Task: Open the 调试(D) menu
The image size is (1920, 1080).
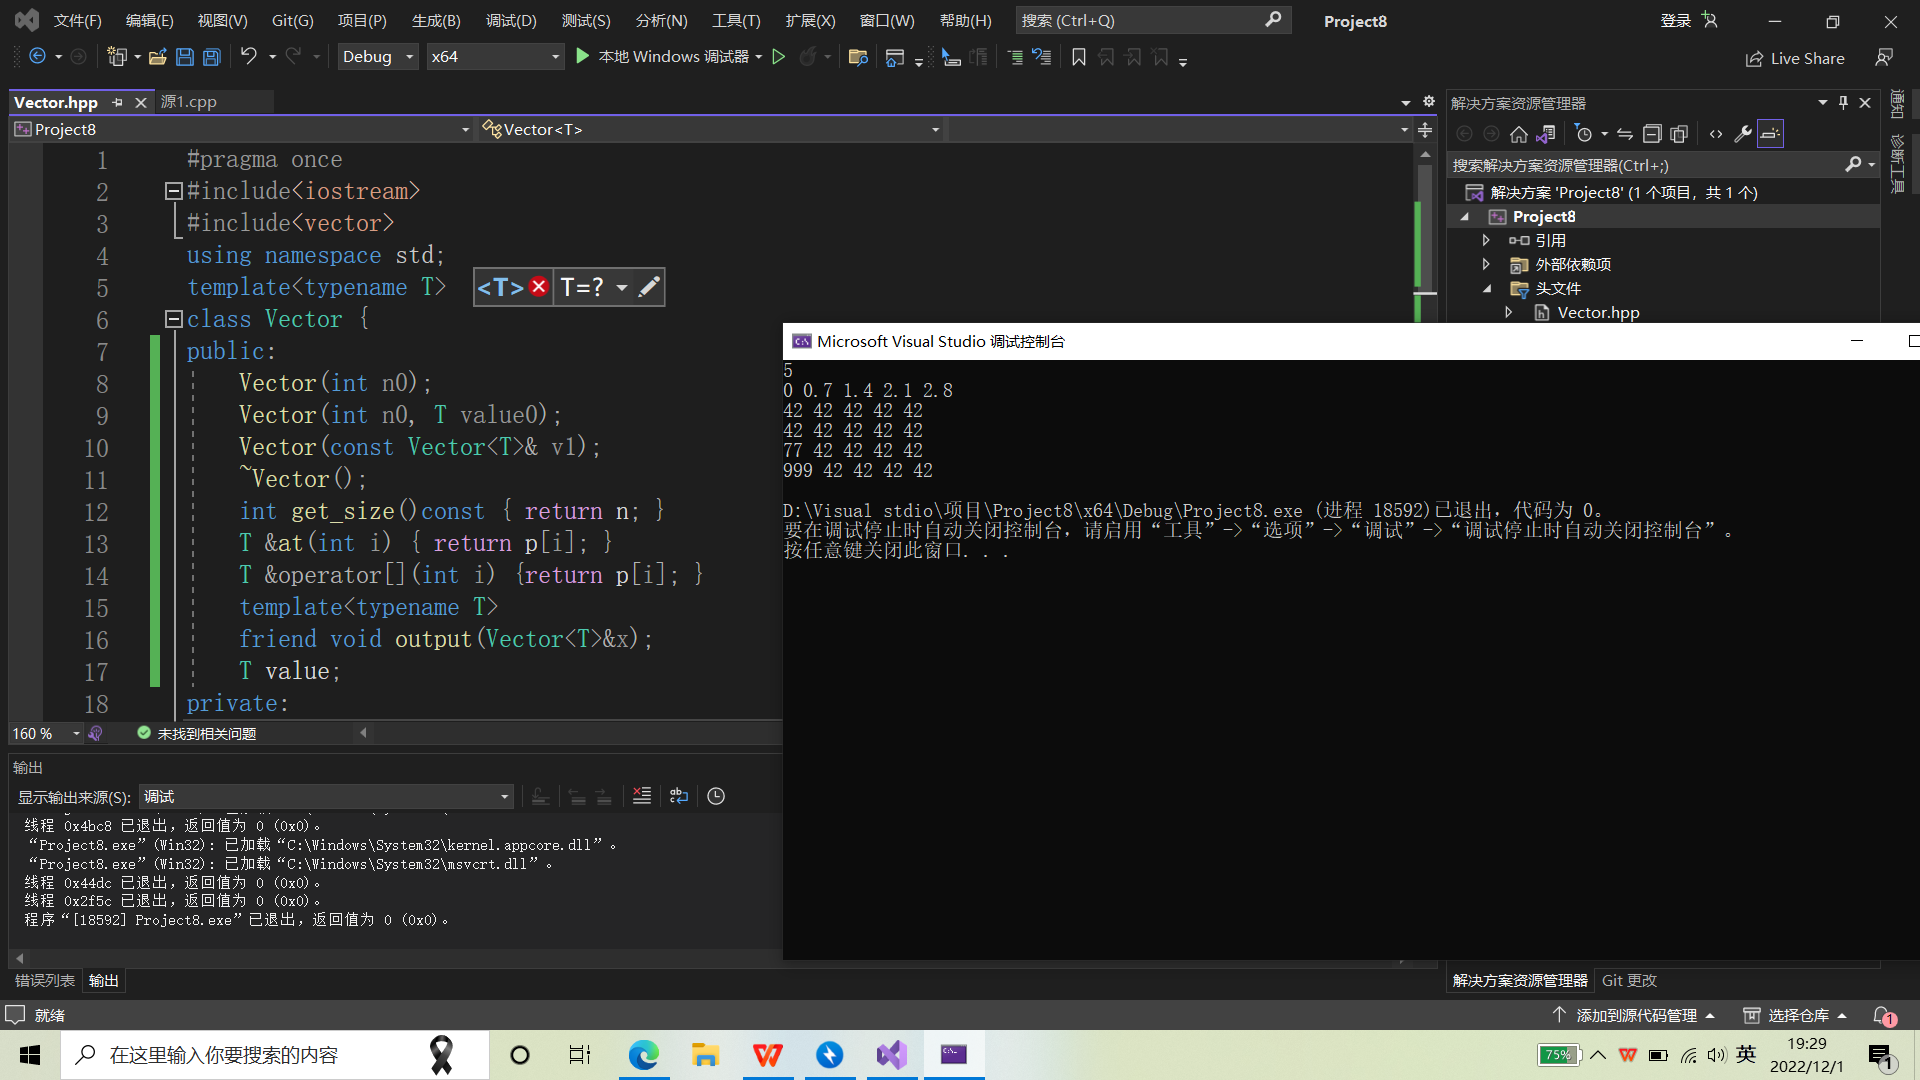Action: pyautogui.click(x=510, y=20)
